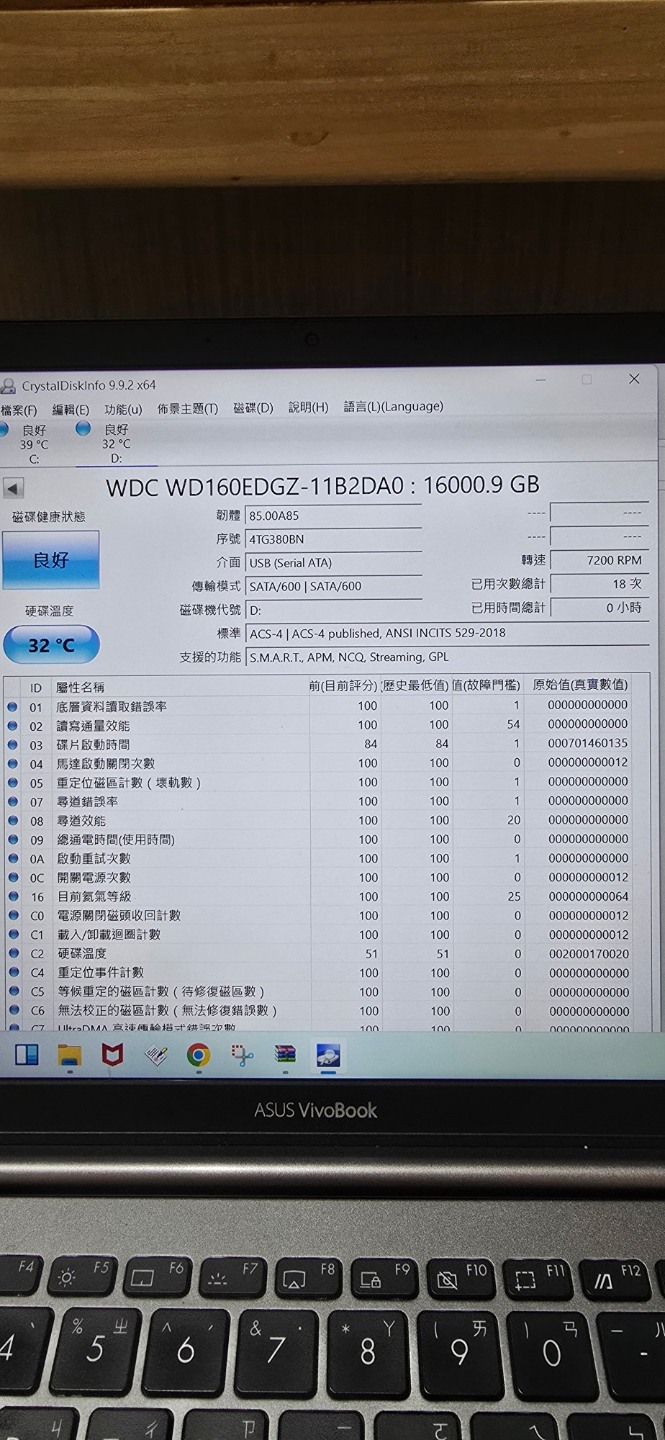Open the snap layout taskbar icon

pyautogui.click(x=26, y=1054)
